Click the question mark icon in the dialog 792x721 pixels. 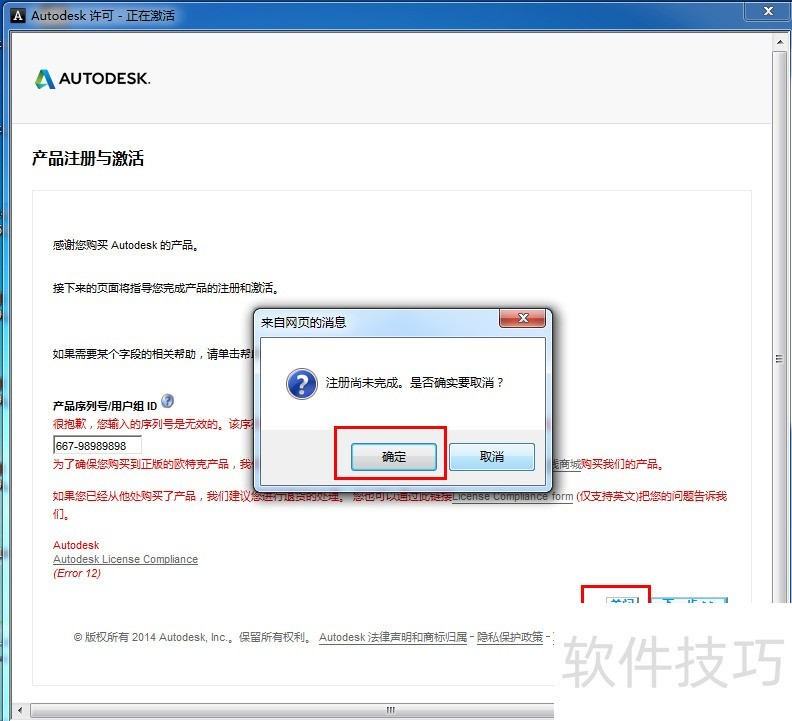[x=302, y=383]
